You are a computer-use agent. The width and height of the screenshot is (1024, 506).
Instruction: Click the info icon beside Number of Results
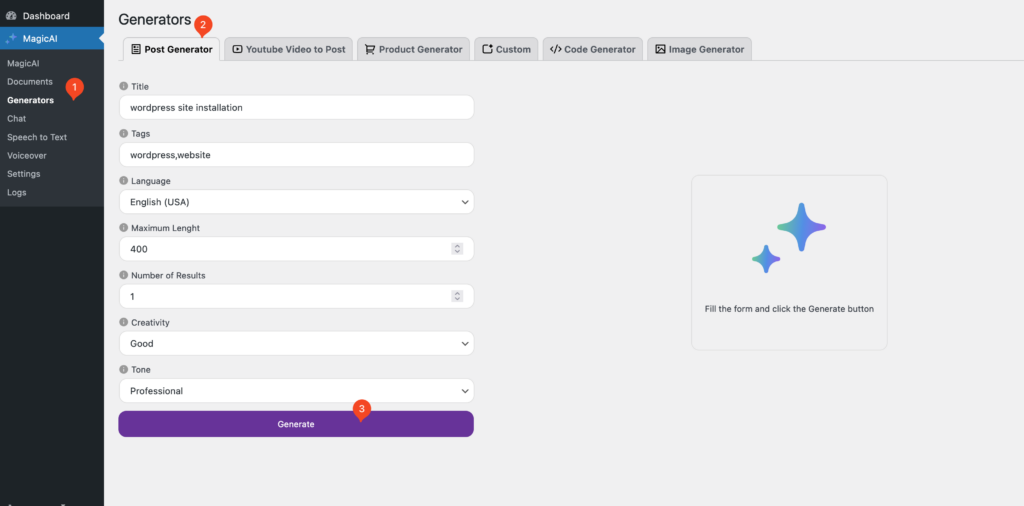pyautogui.click(x=124, y=276)
